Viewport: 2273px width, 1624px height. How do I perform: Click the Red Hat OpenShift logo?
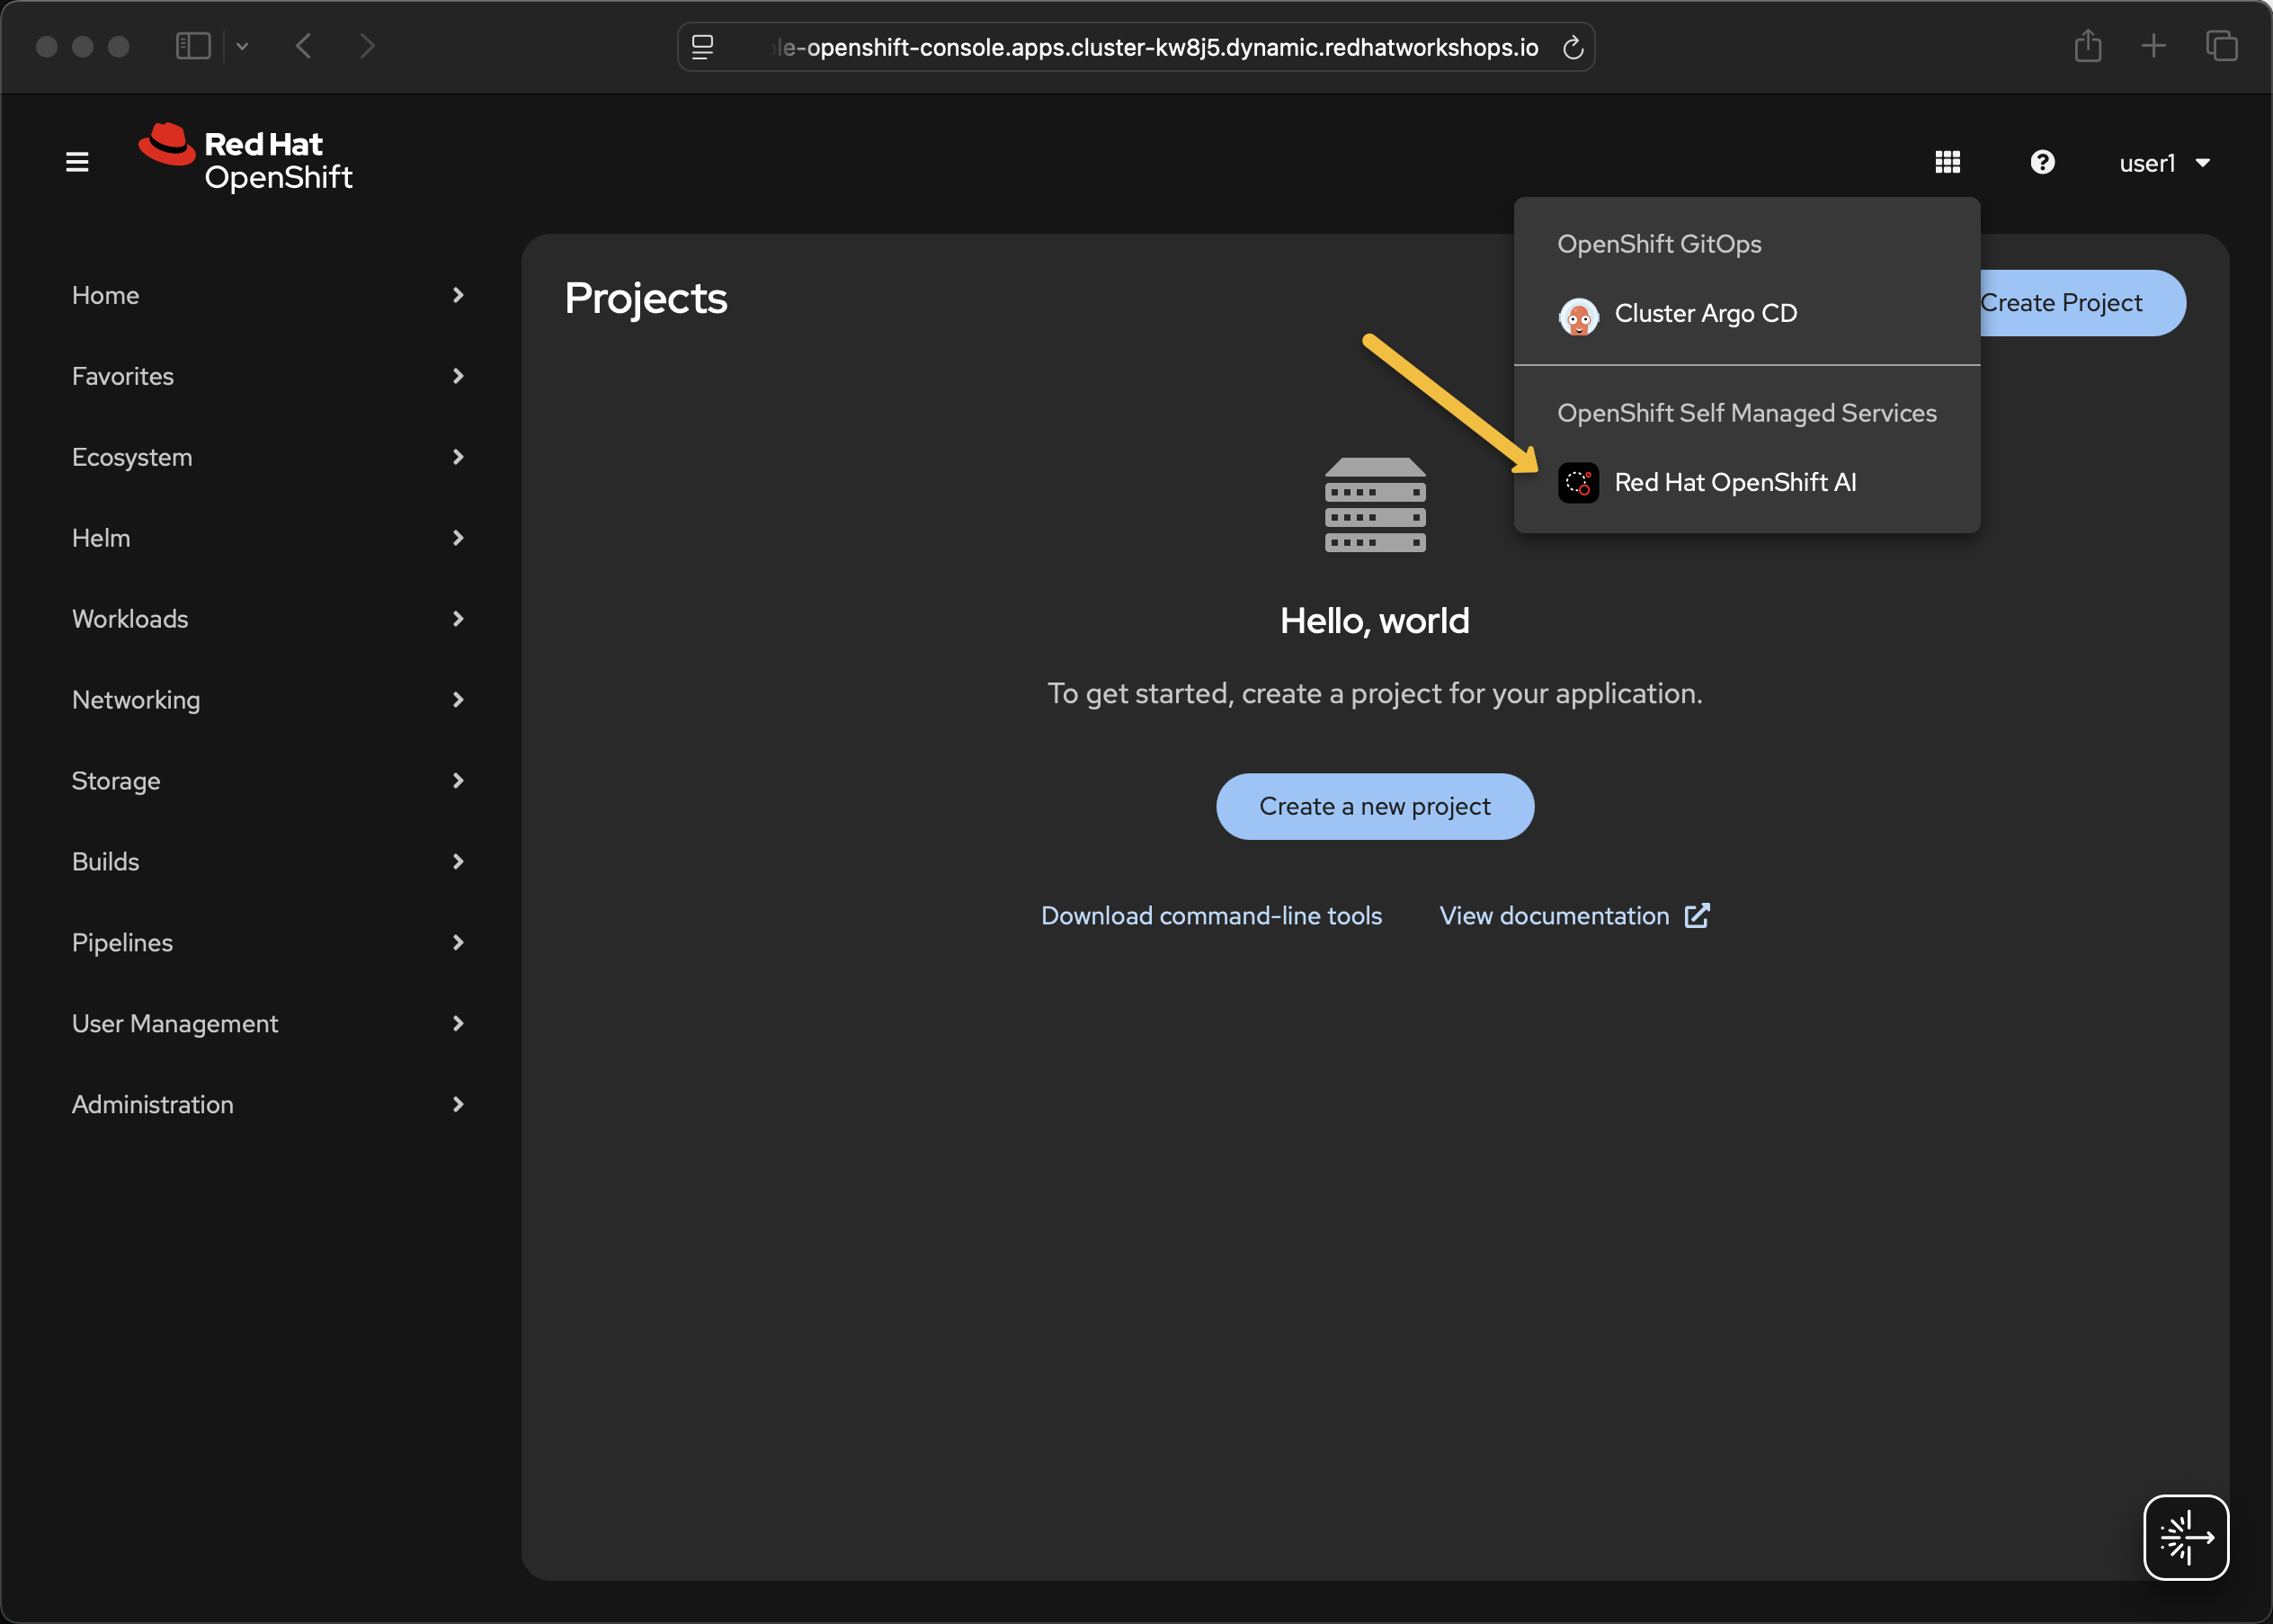tap(246, 159)
